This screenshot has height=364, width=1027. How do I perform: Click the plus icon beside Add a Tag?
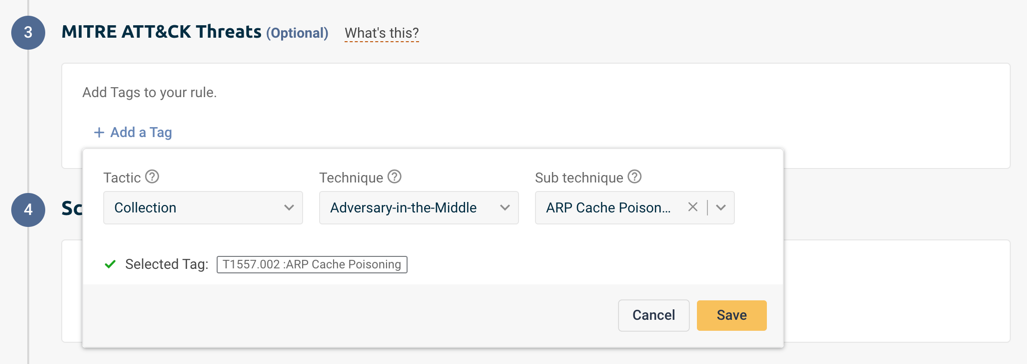pyautogui.click(x=99, y=133)
